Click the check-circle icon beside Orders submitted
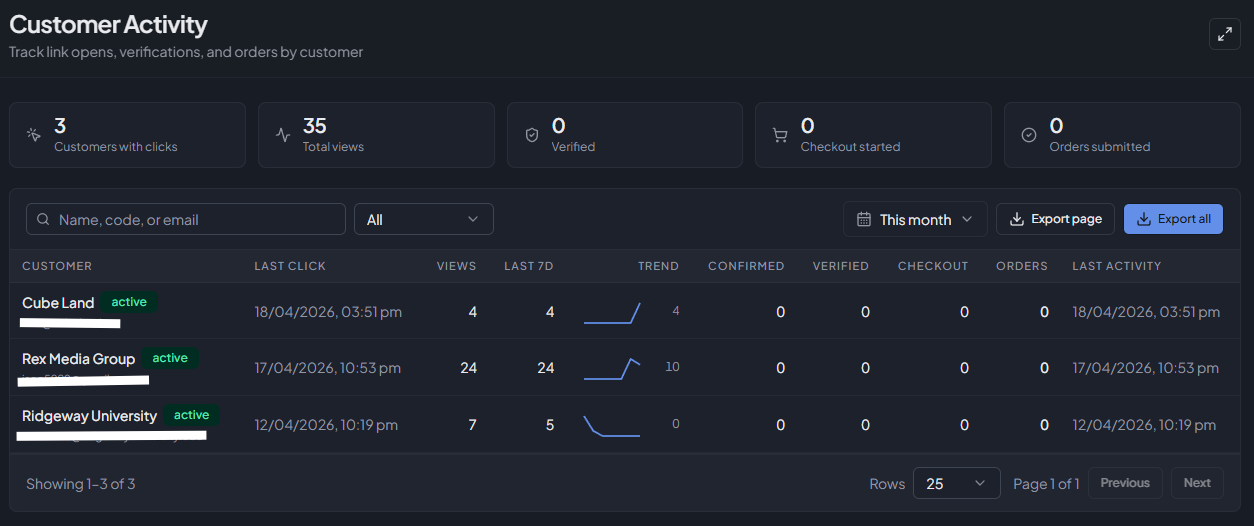 click(x=1029, y=135)
